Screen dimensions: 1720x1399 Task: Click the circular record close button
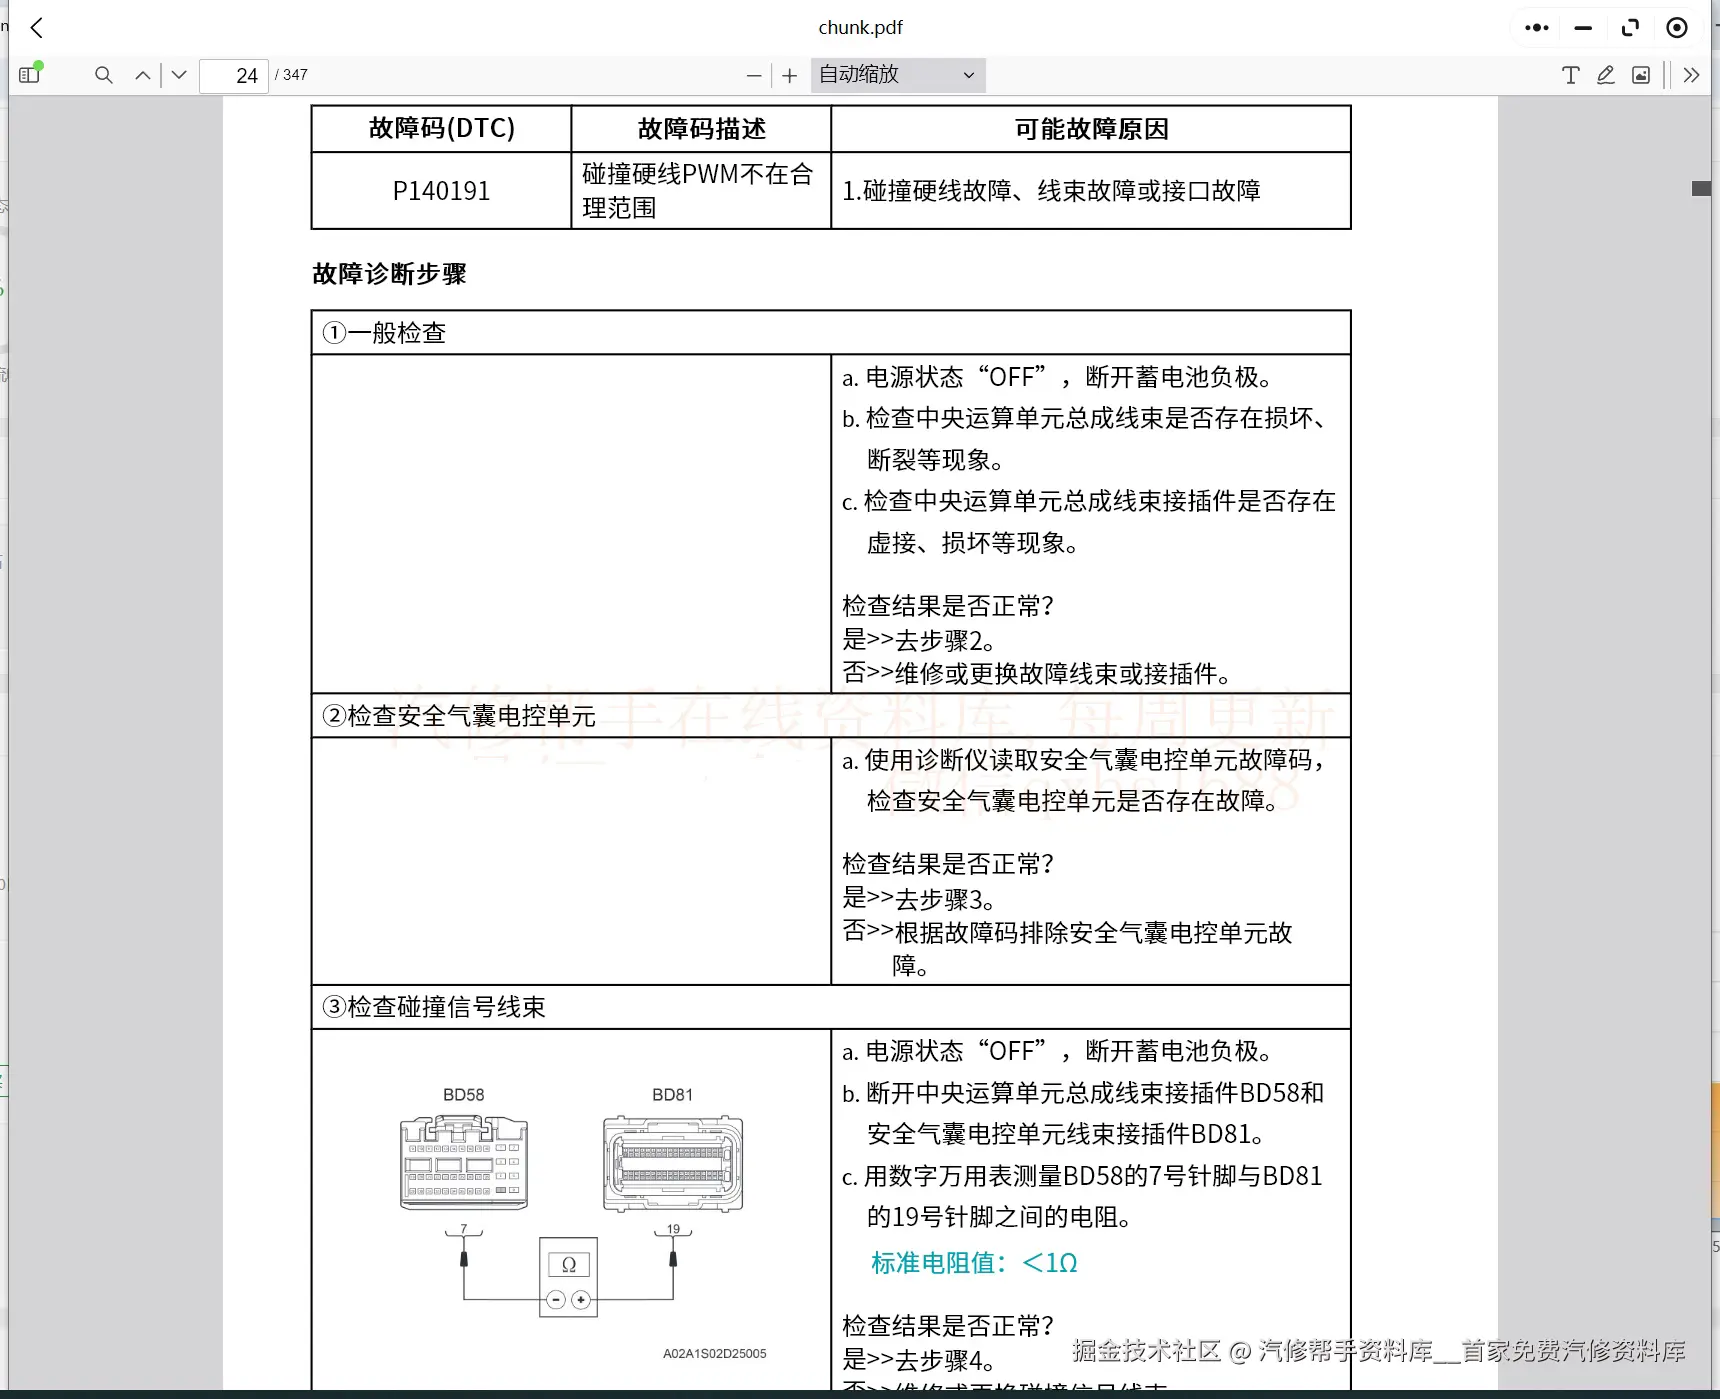pyautogui.click(x=1677, y=28)
